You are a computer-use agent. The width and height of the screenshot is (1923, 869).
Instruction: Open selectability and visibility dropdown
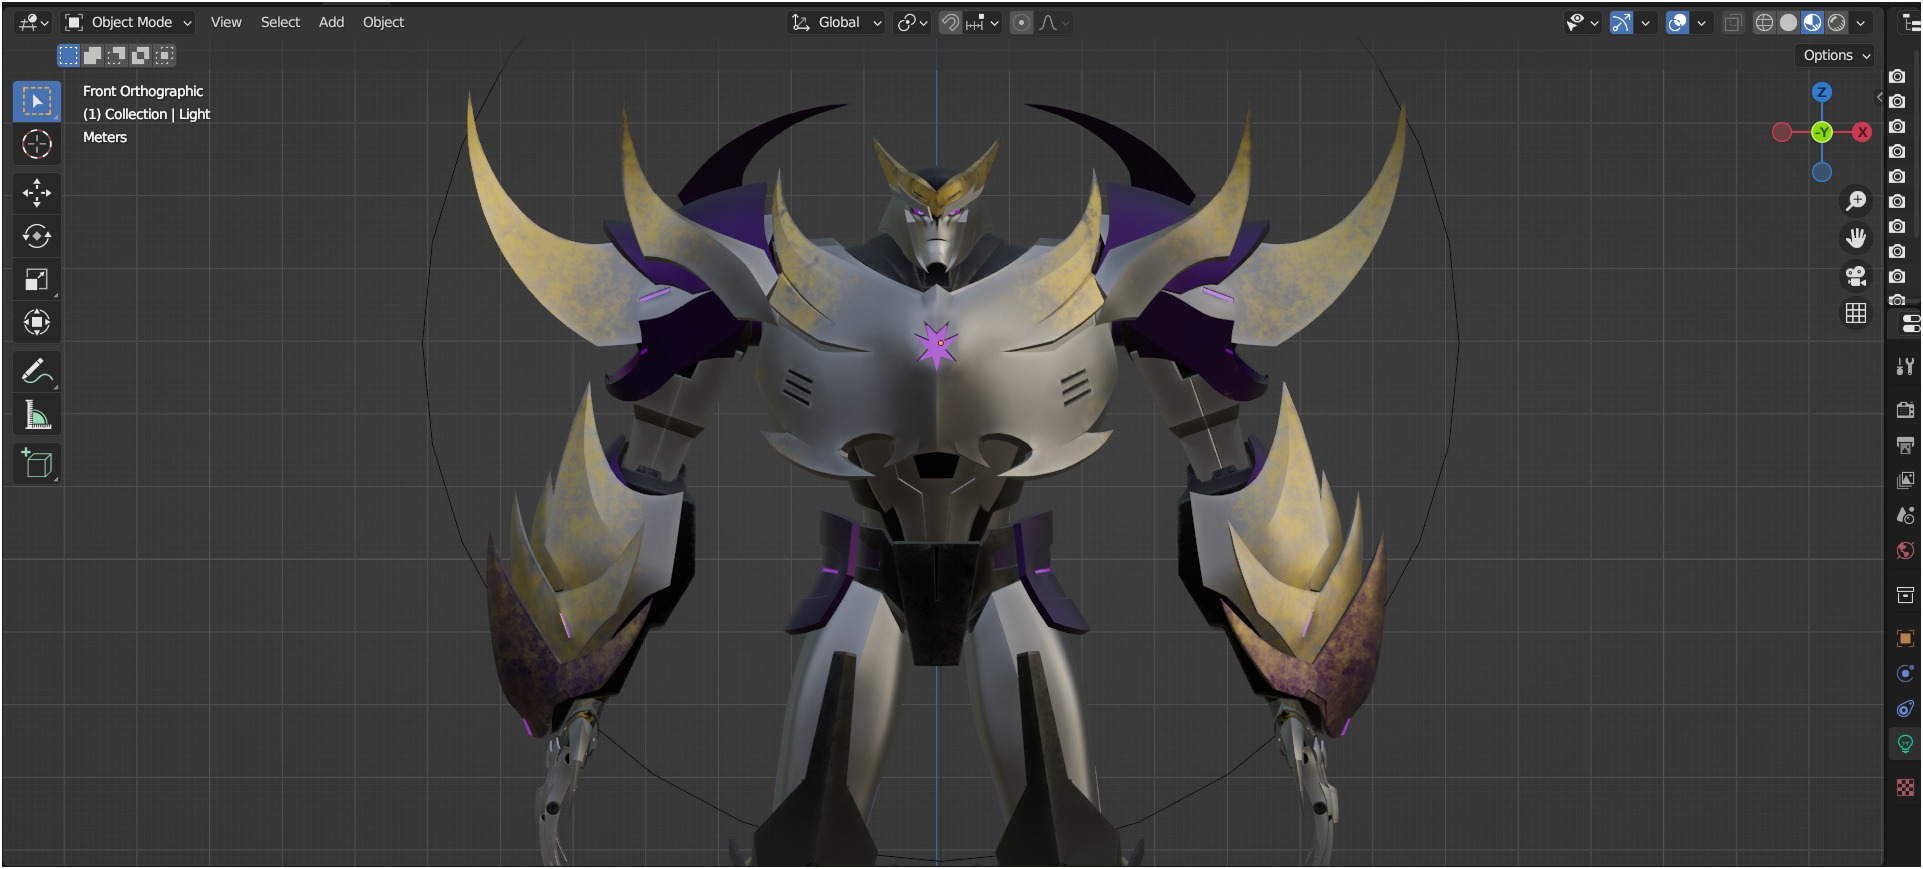[1582, 22]
